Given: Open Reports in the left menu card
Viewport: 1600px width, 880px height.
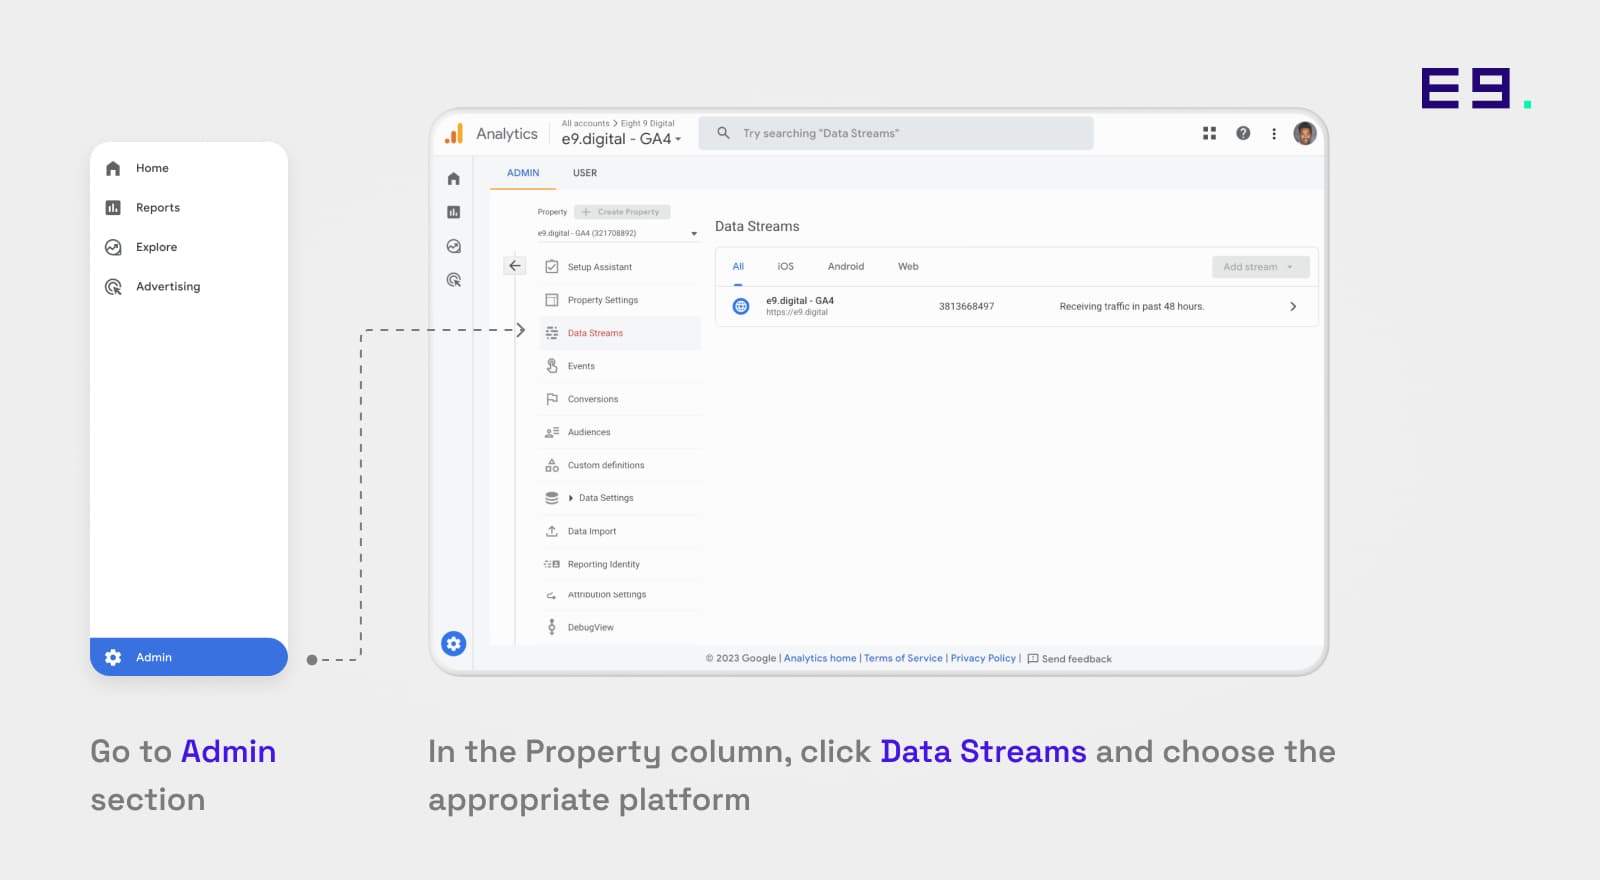Looking at the screenshot, I should tap(189, 208).
